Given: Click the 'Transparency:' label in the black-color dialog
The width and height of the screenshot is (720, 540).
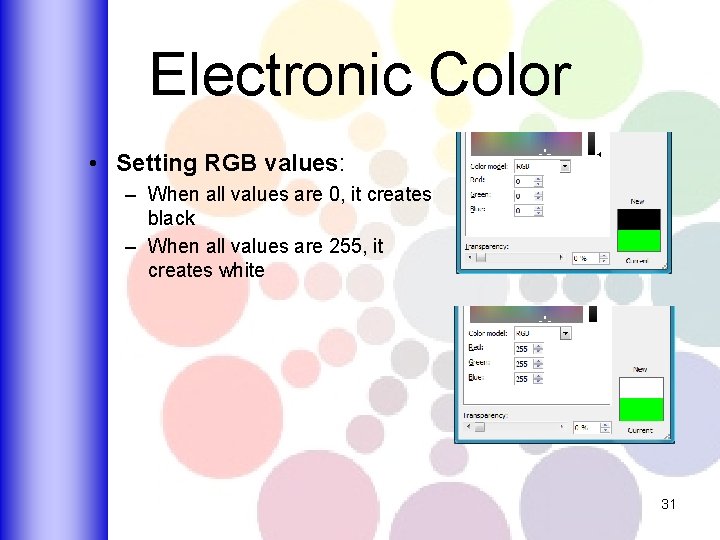Looking at the screenshot, I should [x=487, y=246].
